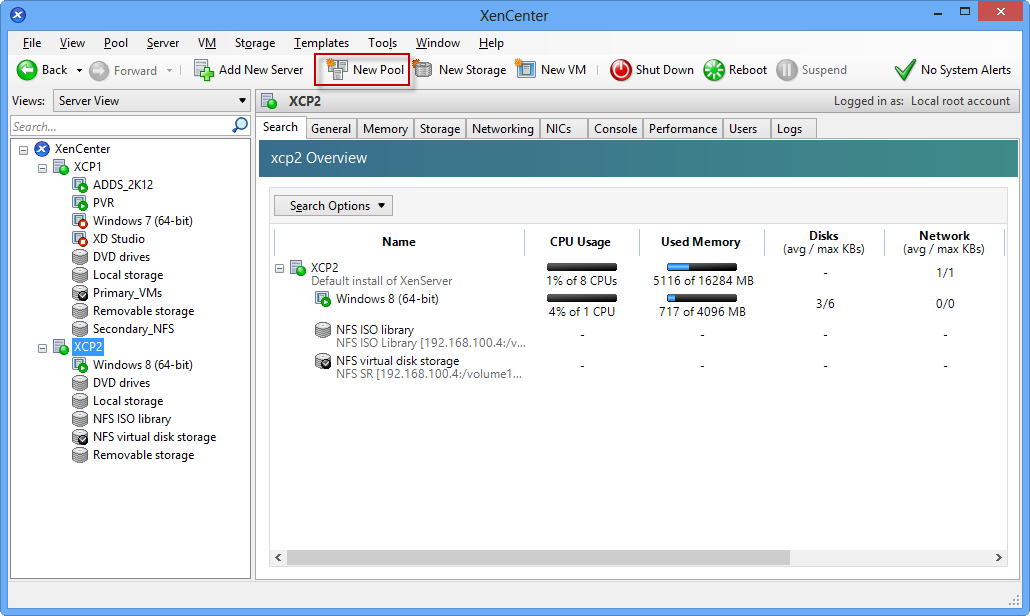Viewport: 1030px width, 616px height.
Task: Collapse the XCP1 server tree node
Action: [43, 167]
